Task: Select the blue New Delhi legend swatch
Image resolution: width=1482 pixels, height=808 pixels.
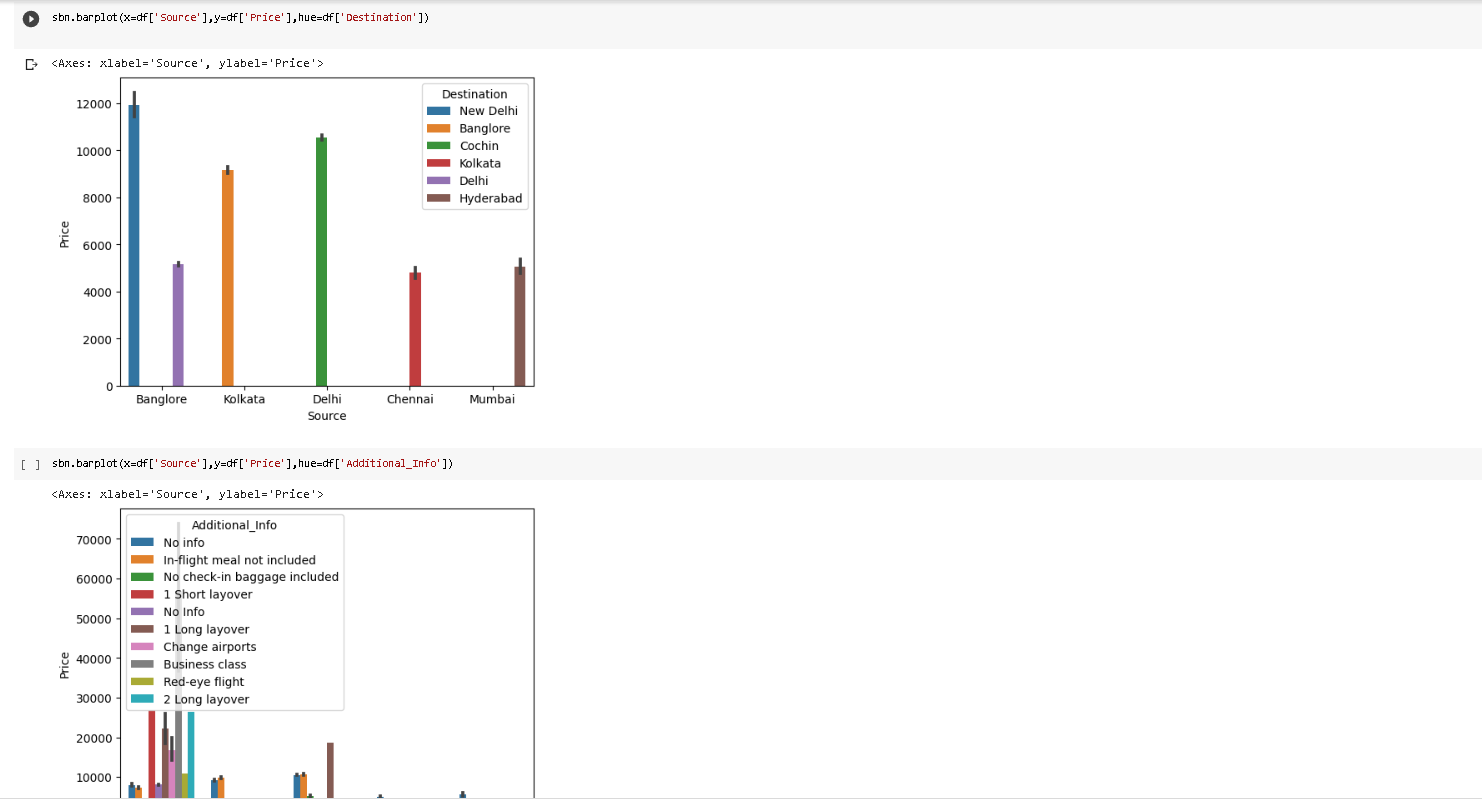Action: (x=438, y=111)
